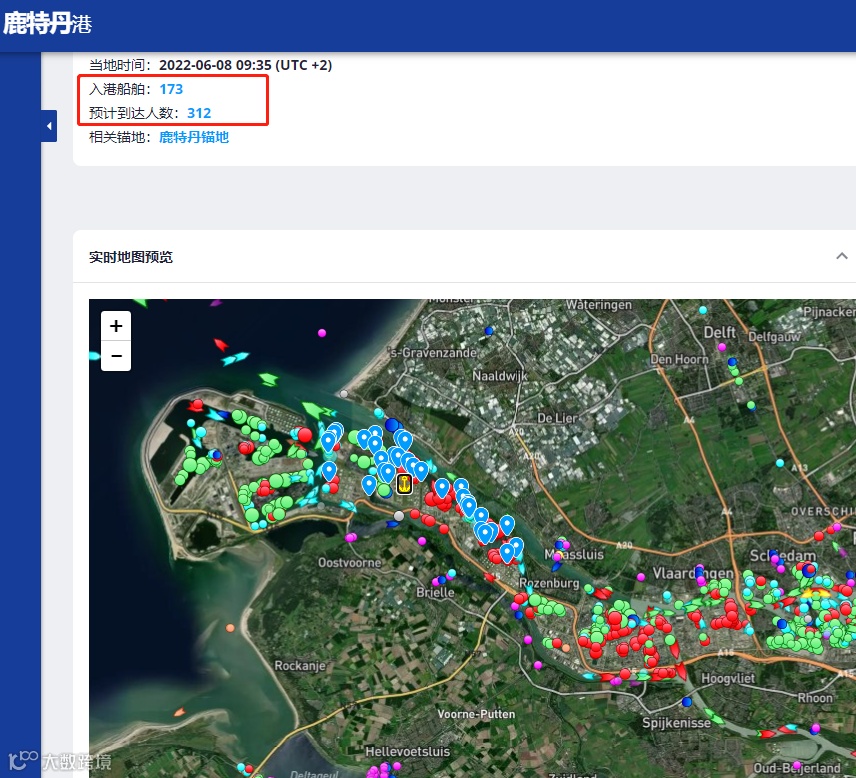Click the blue dot near Spijkenisse
This screenshot has height=778, width=856.
pyautogui.click(x=687, y=702)
